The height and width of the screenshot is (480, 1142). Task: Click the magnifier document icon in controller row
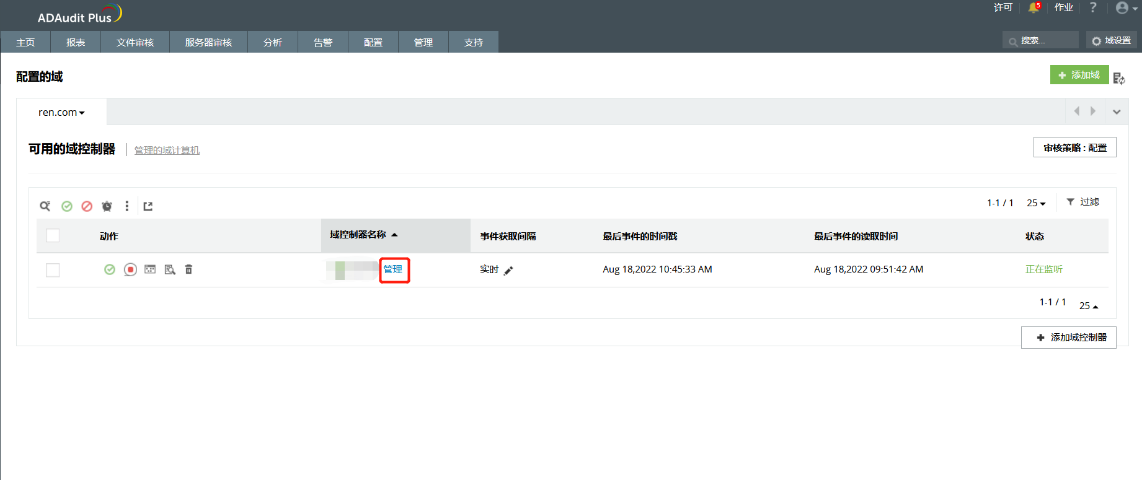pyautogui.click(x=170, y=269)
